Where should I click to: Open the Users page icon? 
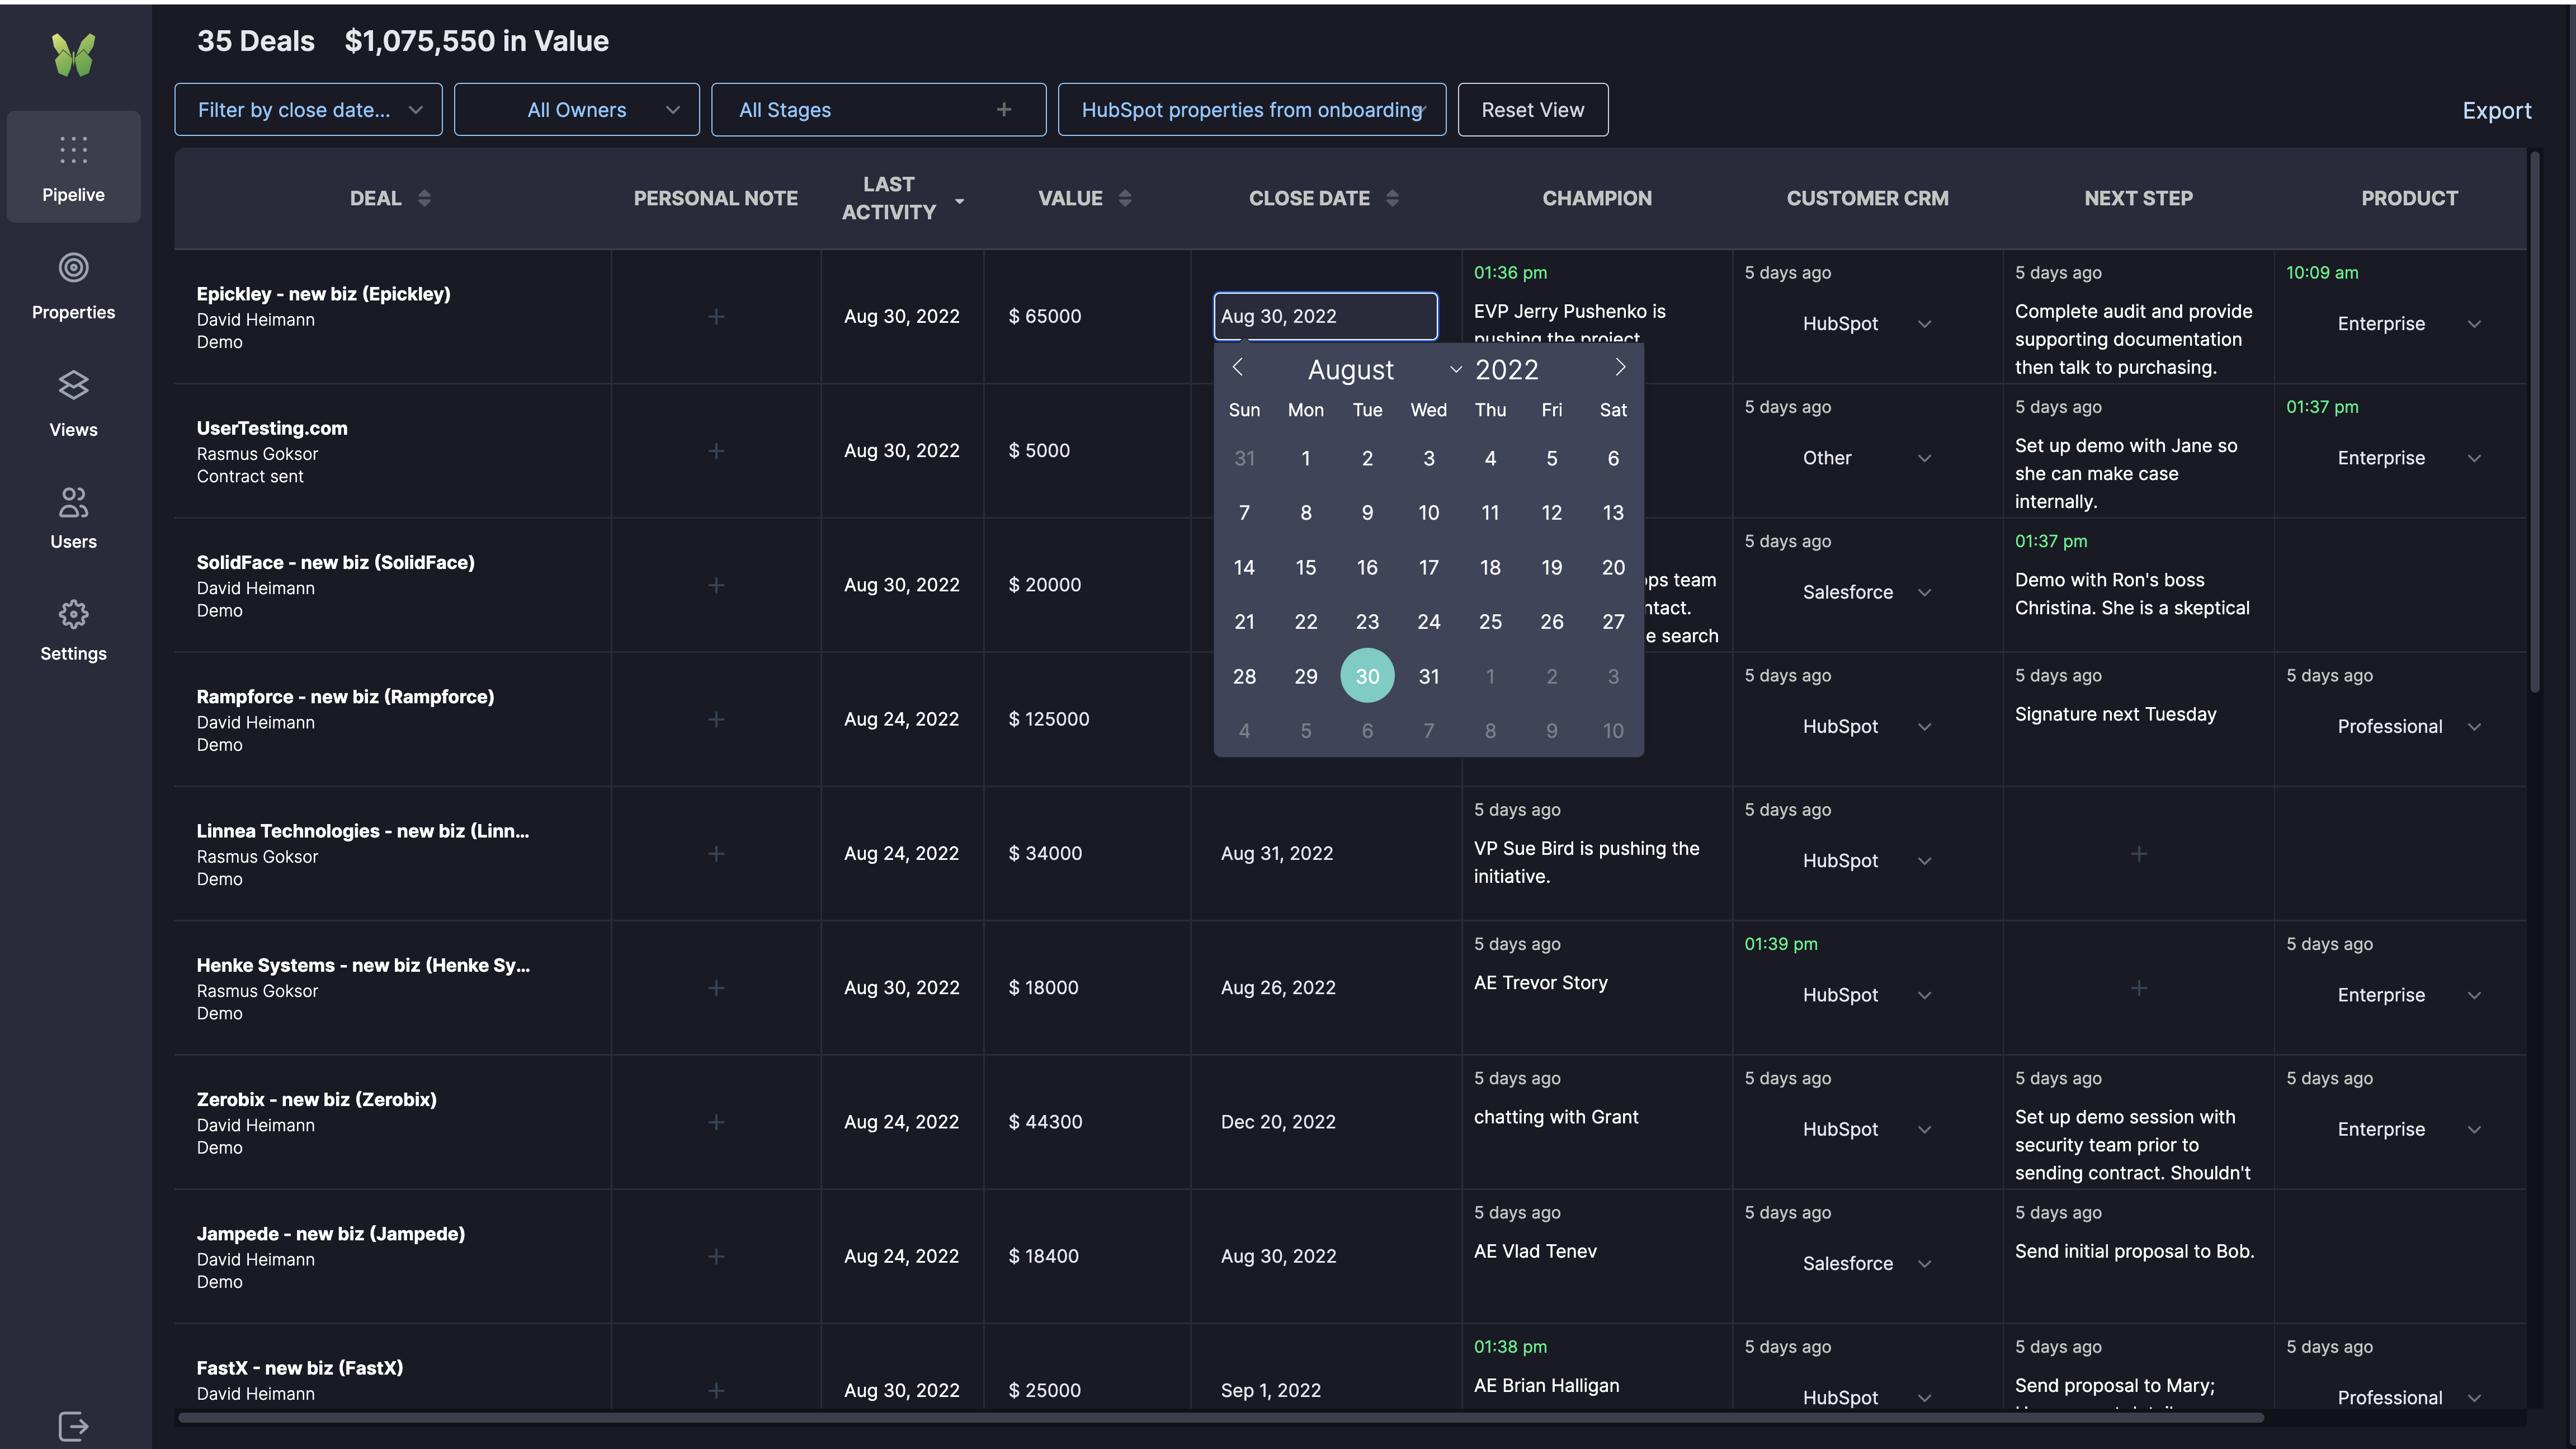click(73, 502)
